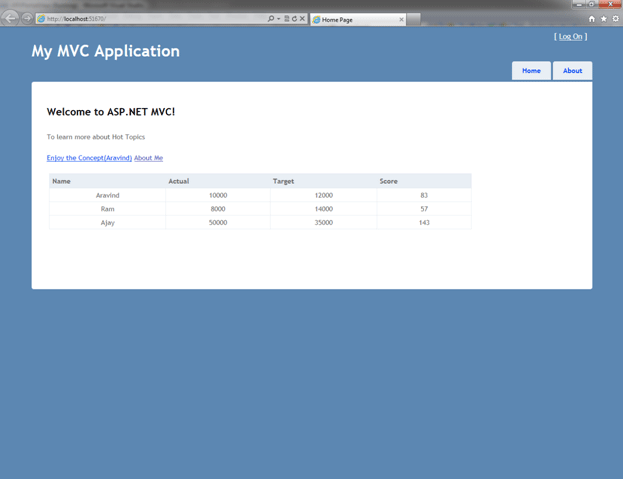Follow Enjoy the Concept(Aravind) link

[89, 158]
